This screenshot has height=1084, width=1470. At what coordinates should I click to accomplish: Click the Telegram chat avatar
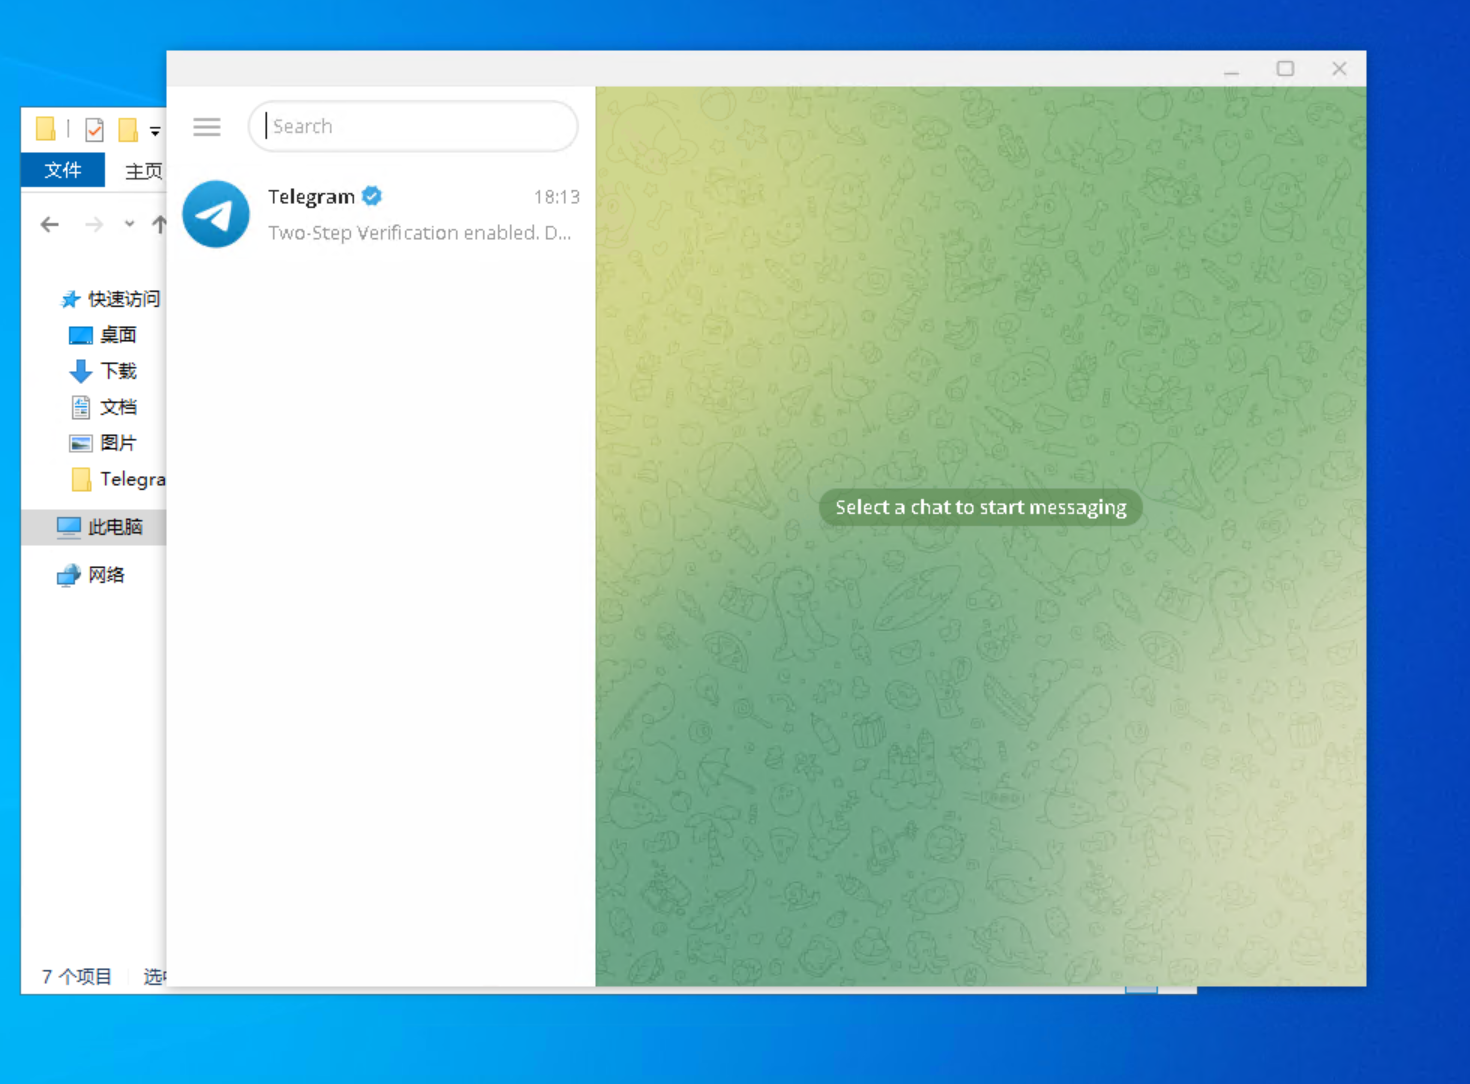pyautogui.click(x=216, y=214)
